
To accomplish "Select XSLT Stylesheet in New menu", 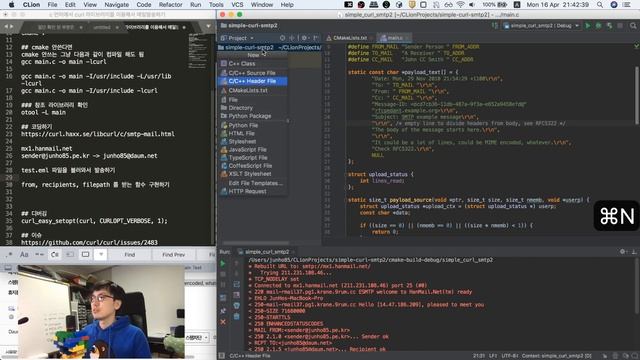I will 253,174.
